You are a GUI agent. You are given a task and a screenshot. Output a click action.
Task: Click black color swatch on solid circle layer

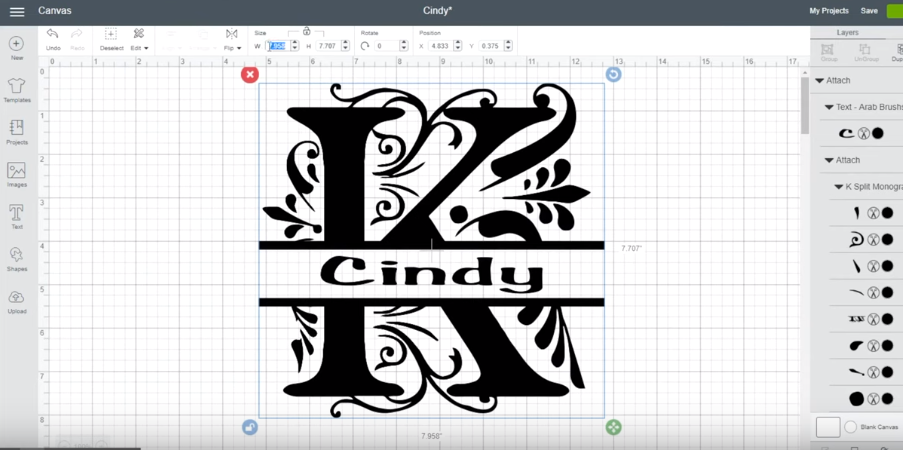click(x=887, y=398)
